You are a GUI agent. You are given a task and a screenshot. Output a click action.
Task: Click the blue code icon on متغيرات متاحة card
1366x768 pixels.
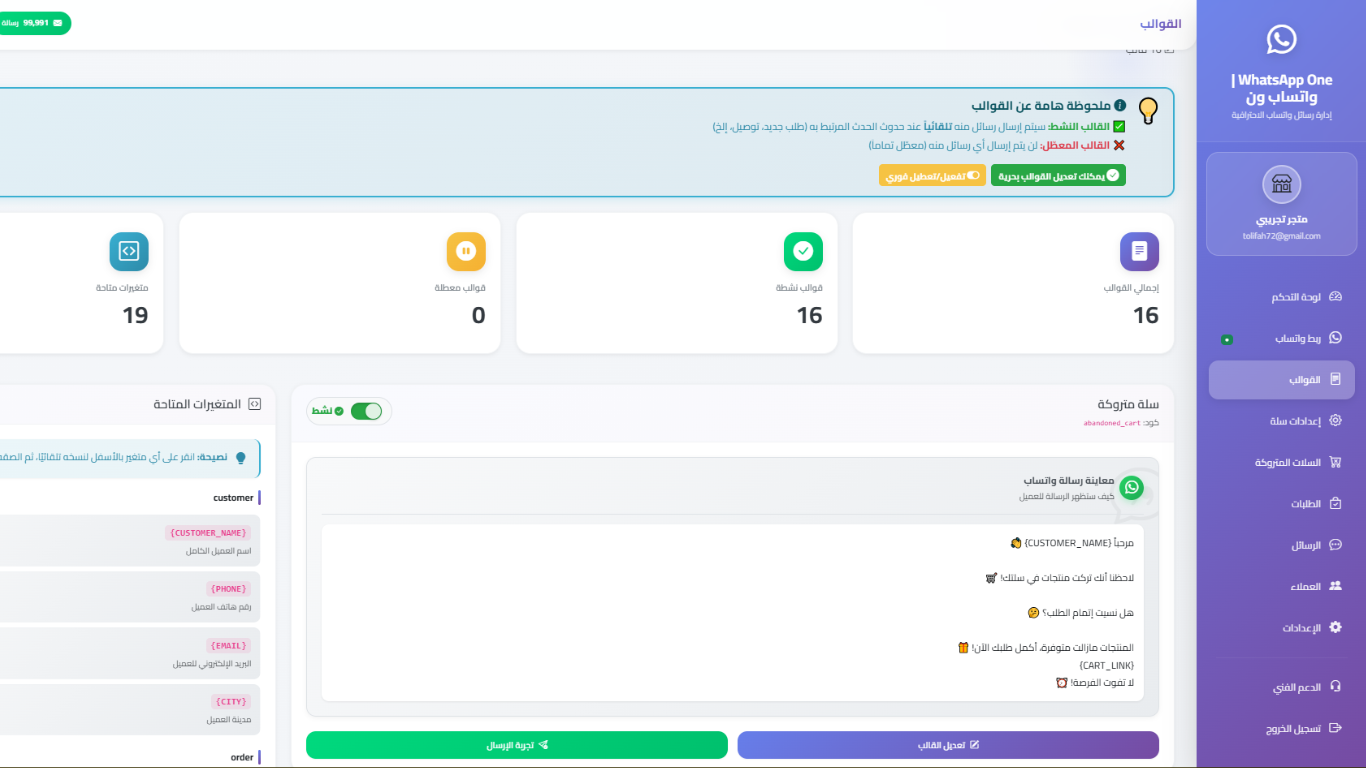129,252
